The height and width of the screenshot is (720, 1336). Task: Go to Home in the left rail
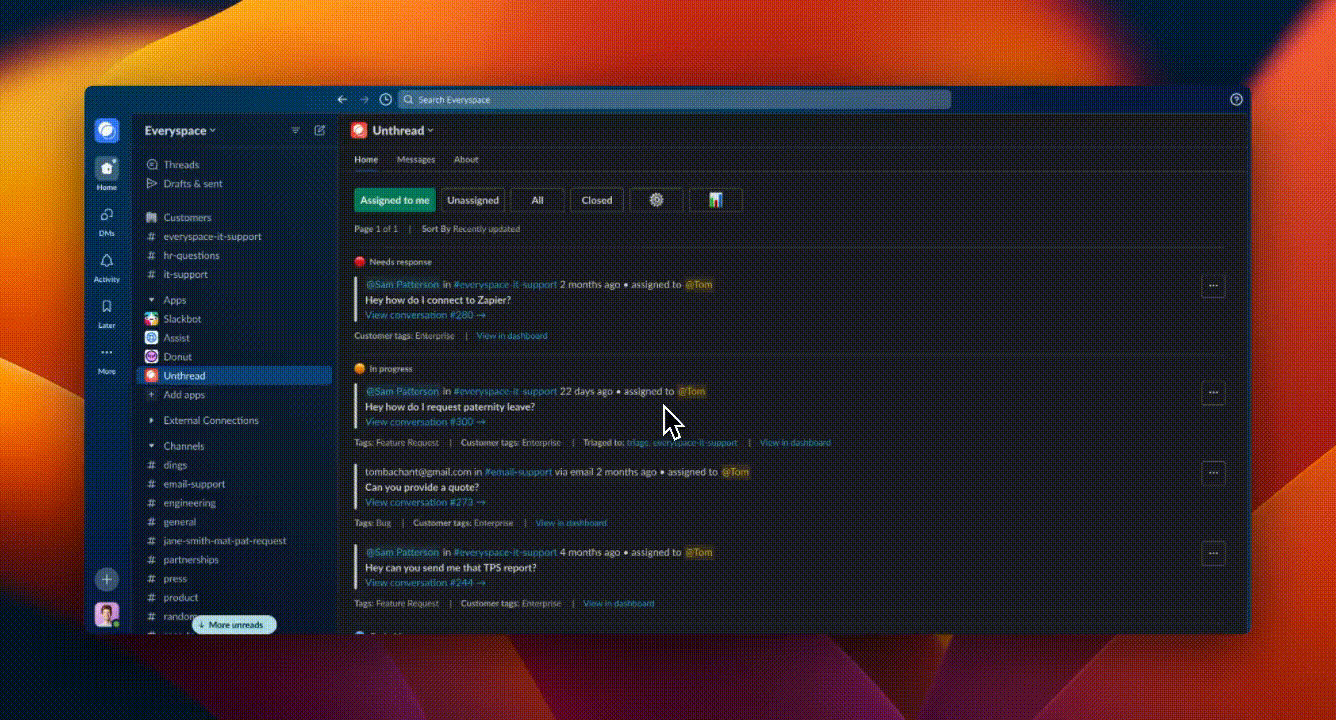(107, 174)
